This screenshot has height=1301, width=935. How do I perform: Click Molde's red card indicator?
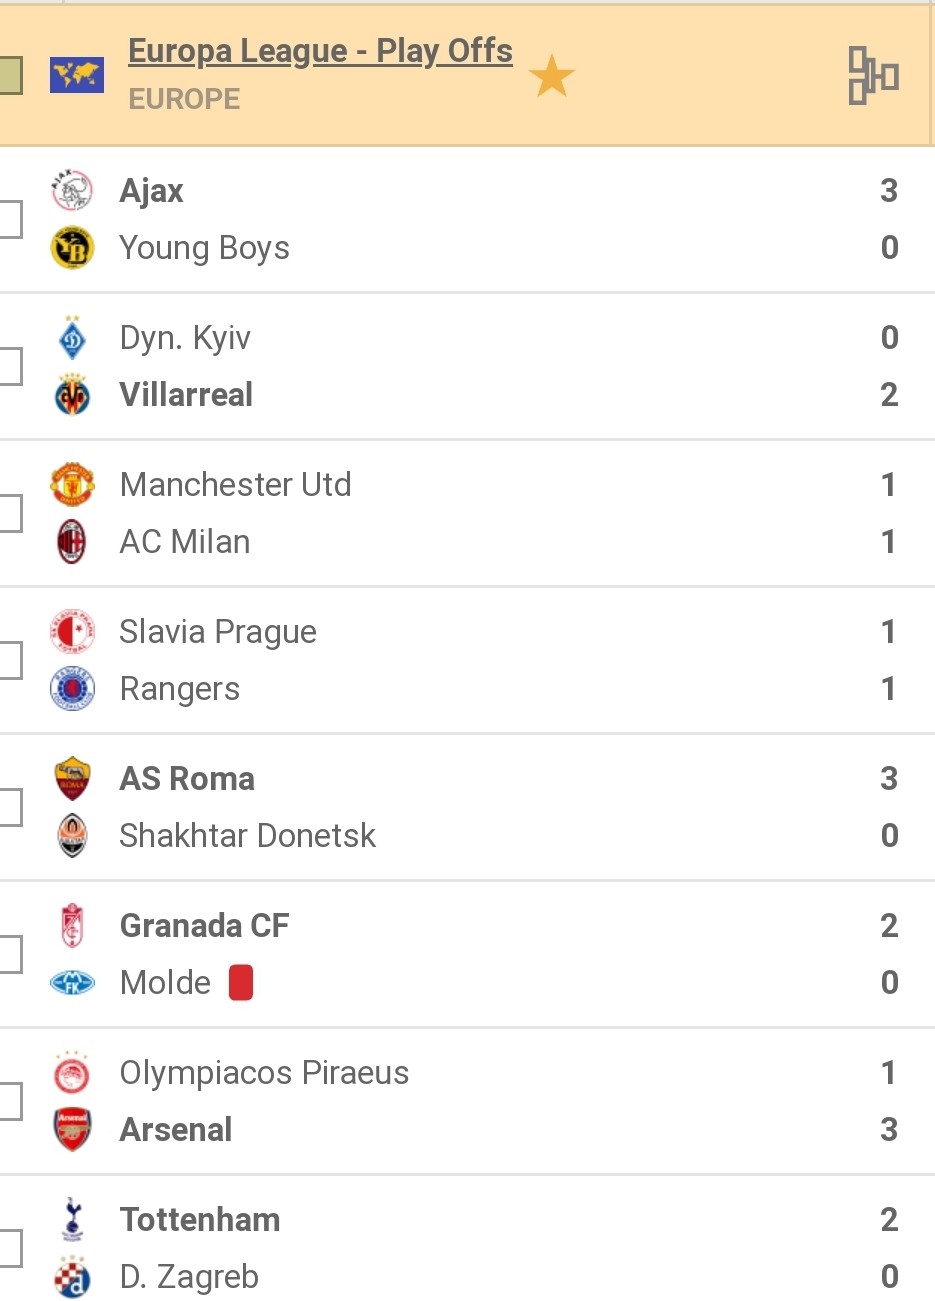click(241, 982)
